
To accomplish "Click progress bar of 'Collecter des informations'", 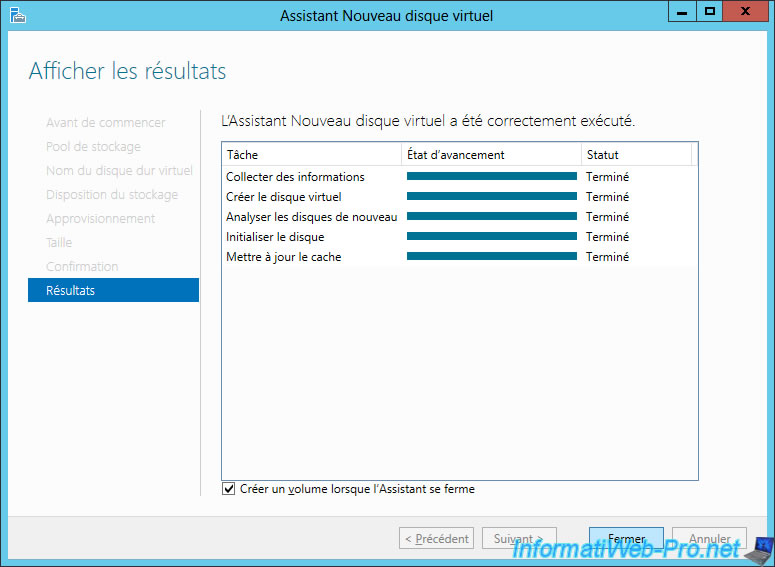I will pyautogui.click(x=492, y=176).
